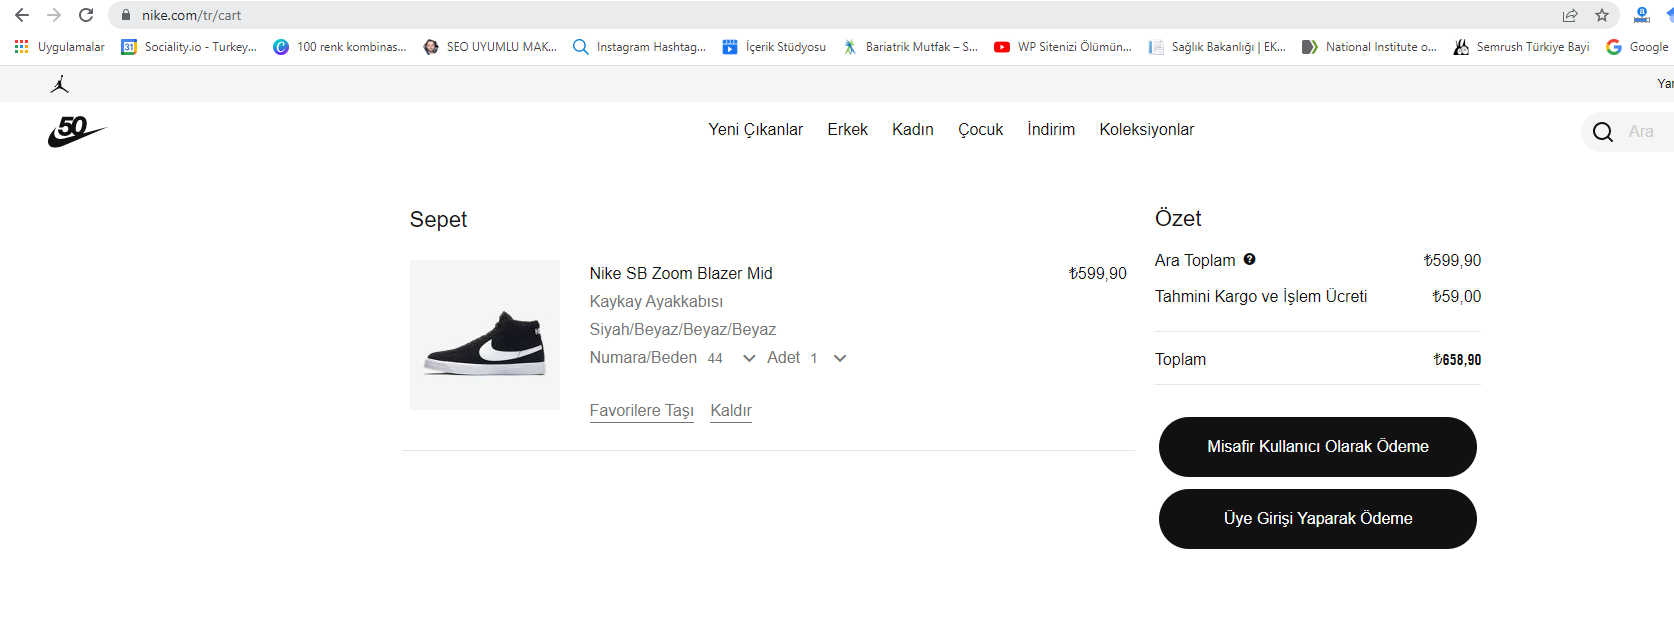The height and width of the screenshot is (643, 1674).
Task: Open the Kadın menu
Action: tap(913, 130)
